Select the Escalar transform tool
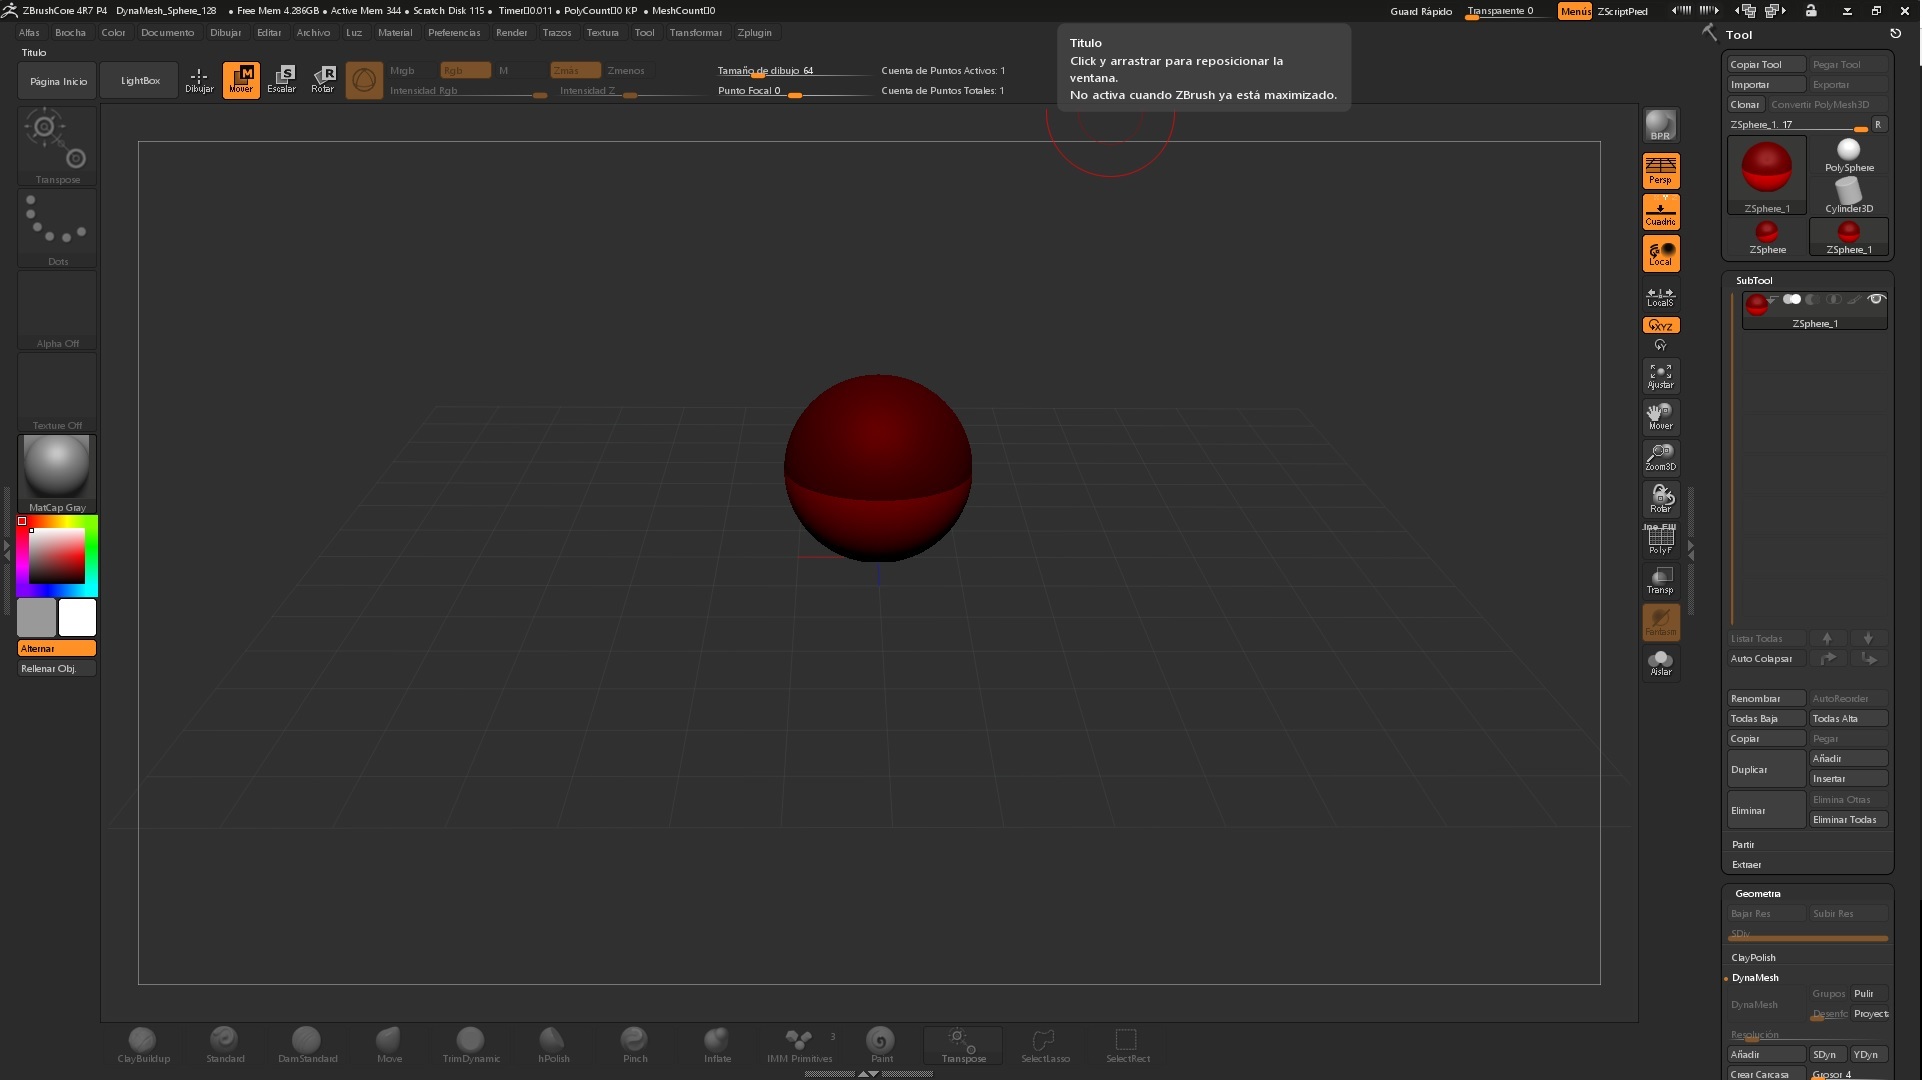The height and width of the screenshot is (1080, 1922). pos(281,79)
